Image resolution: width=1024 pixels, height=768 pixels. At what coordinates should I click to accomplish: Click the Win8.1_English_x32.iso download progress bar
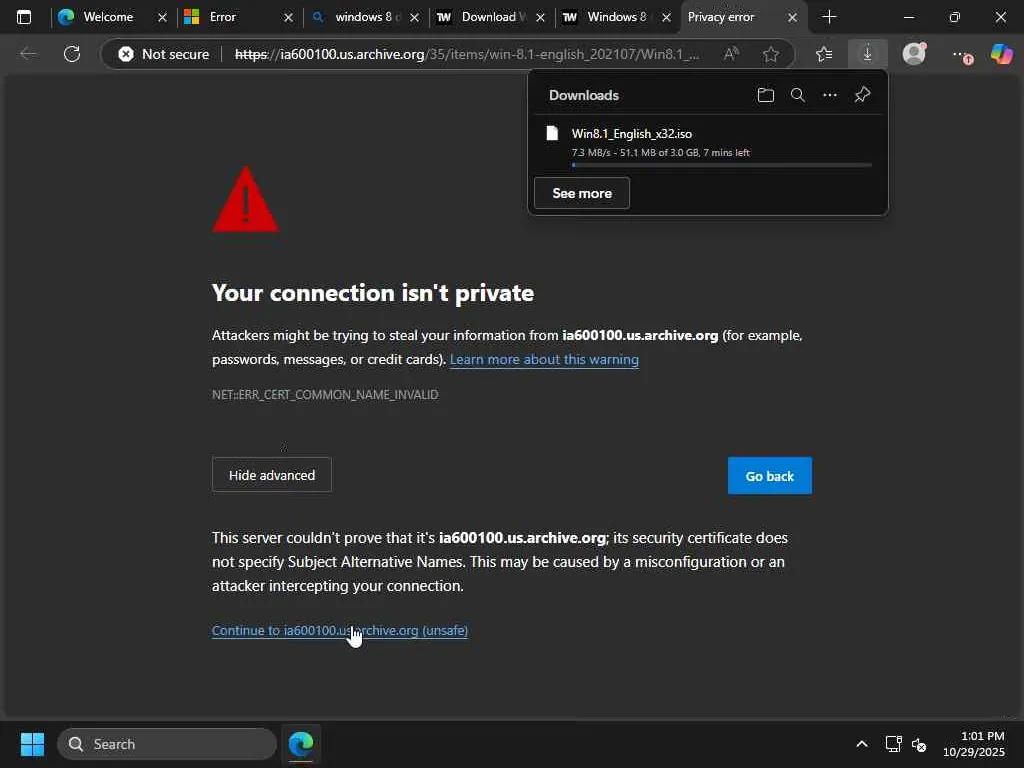point(721,165)
